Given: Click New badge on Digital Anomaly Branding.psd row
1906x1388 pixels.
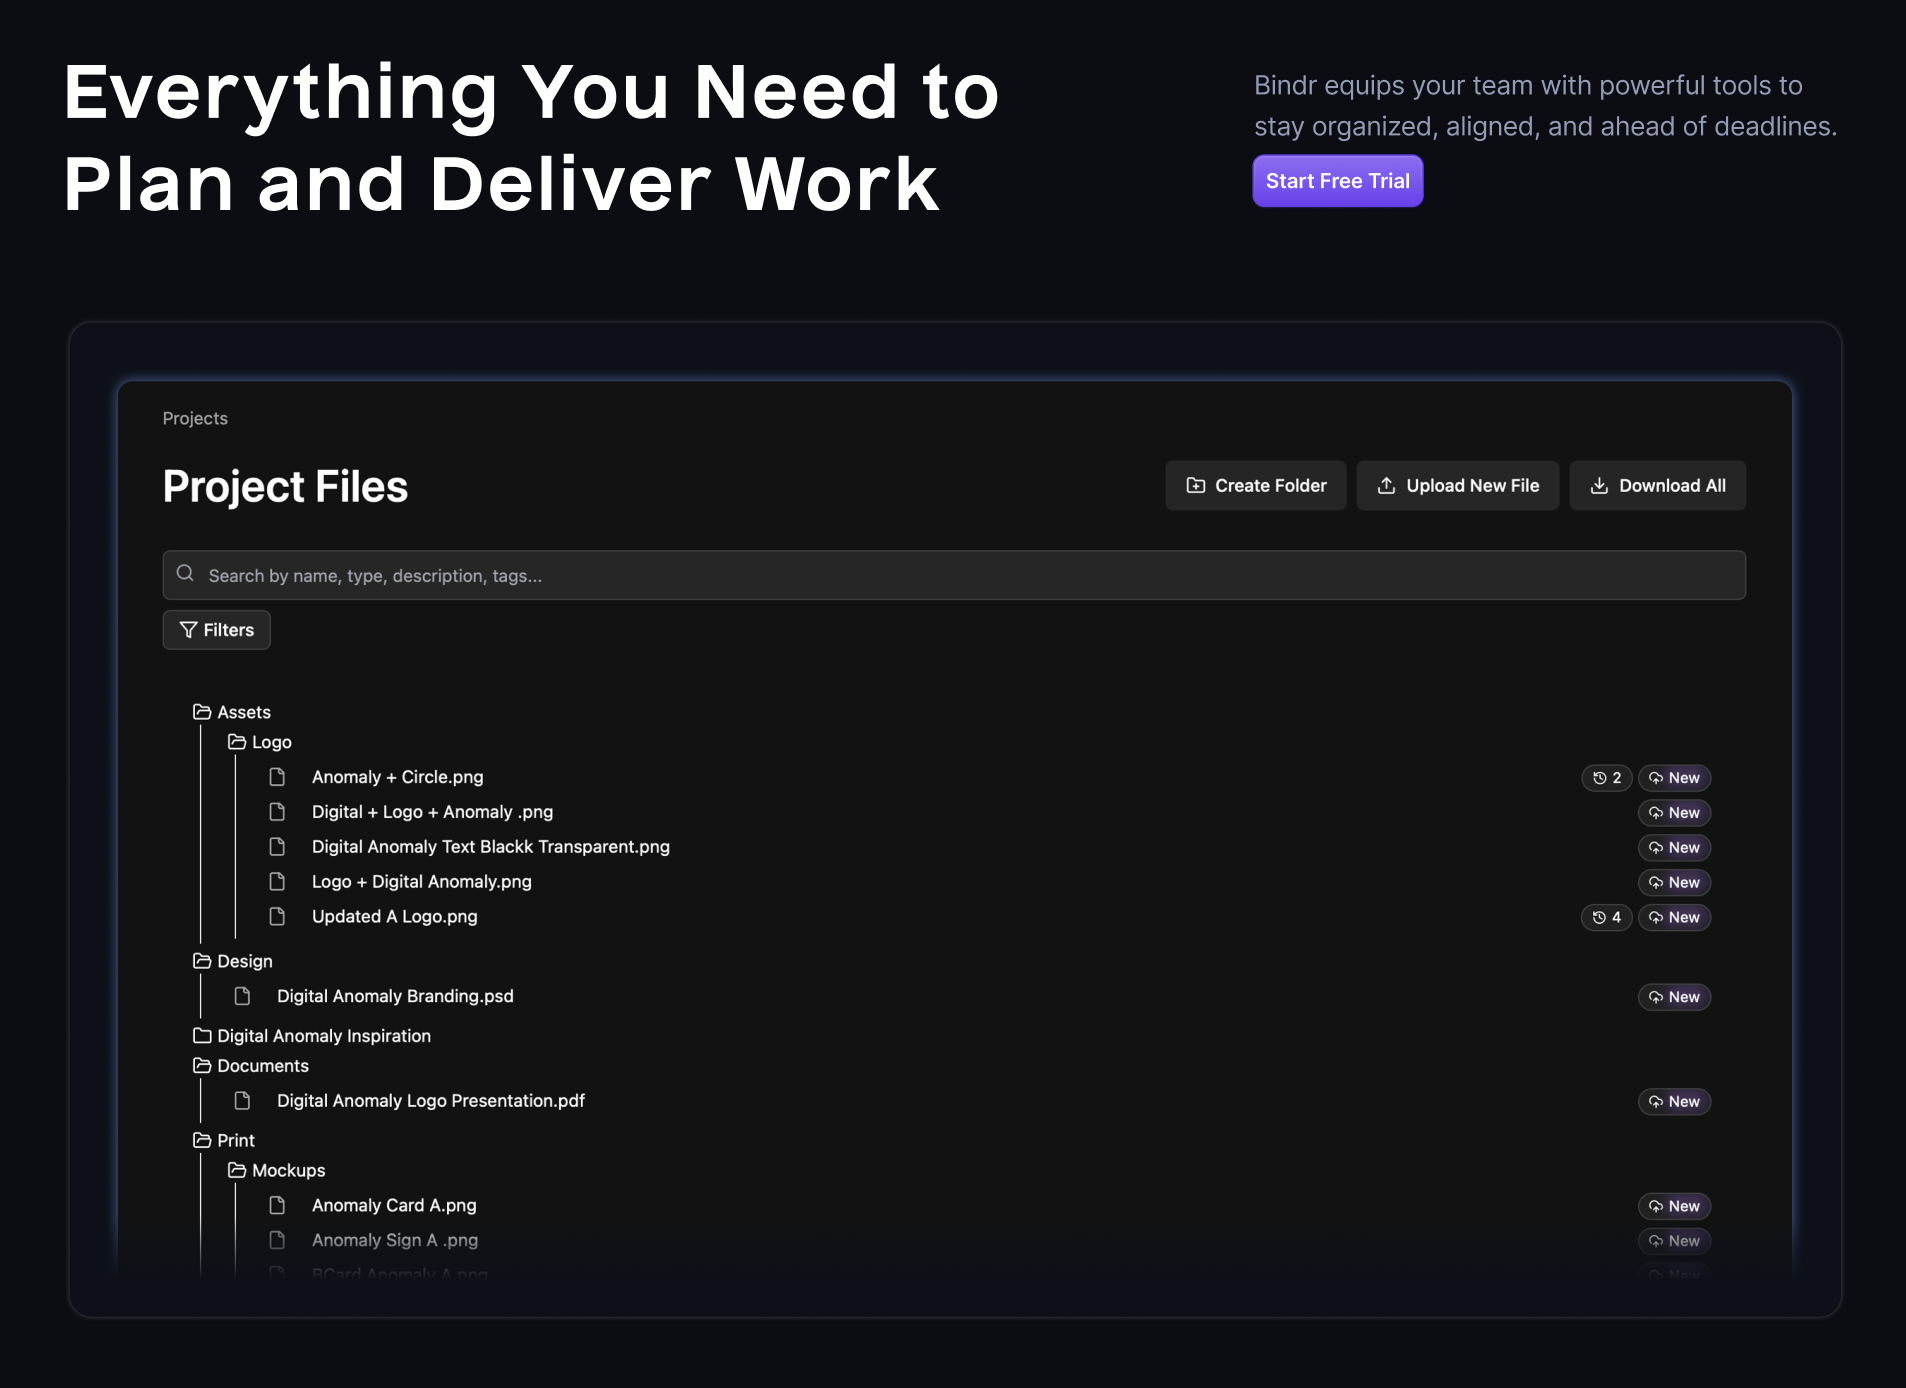Looking at the screenshot, I should pyautogui.click(x=1674, y=997).
